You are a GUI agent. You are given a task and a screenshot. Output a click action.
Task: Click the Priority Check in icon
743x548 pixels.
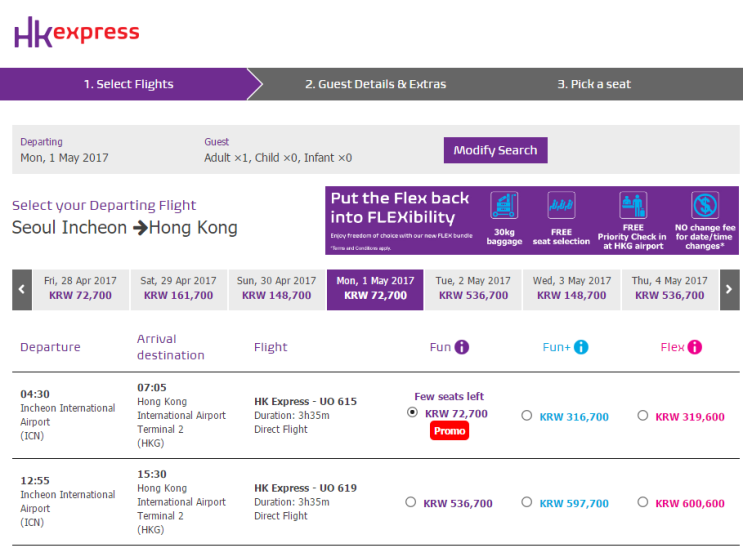coord(633,205)
